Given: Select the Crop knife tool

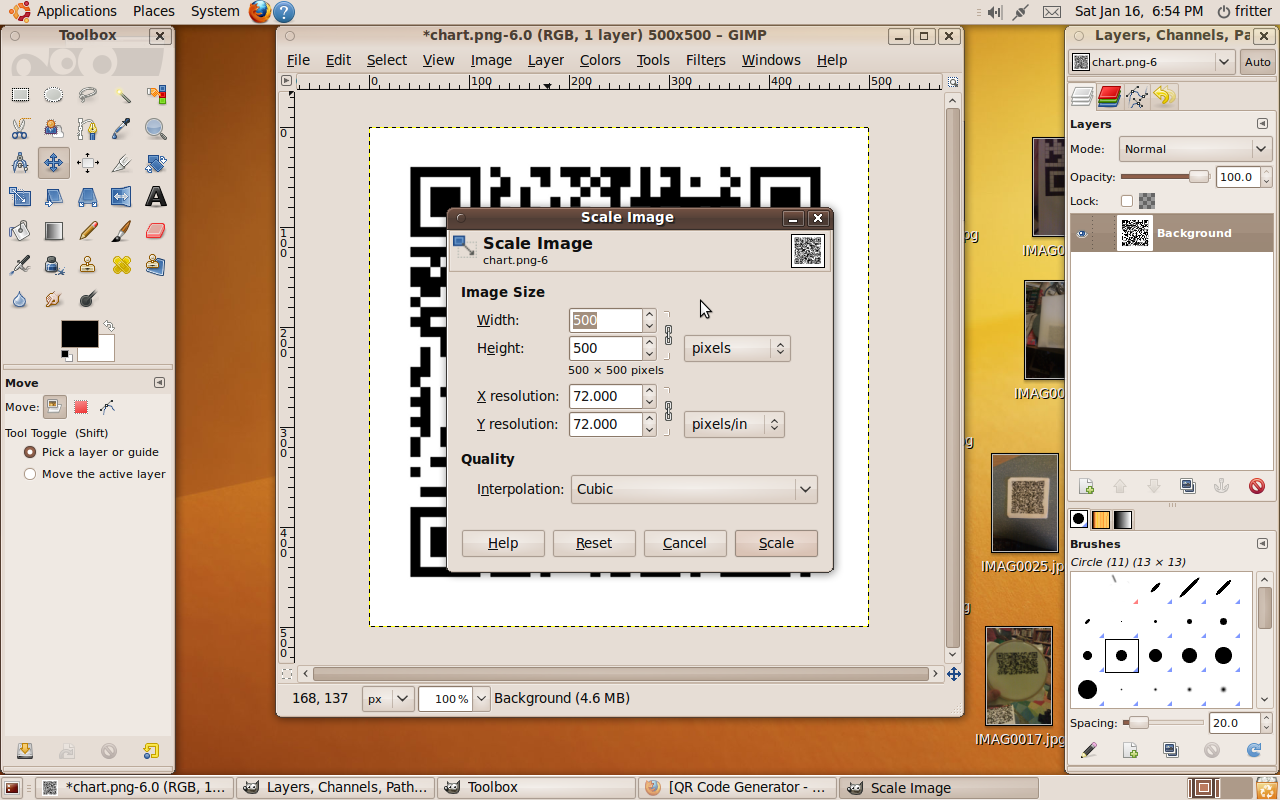Looking at the screenshot, I should pos(122,163).
